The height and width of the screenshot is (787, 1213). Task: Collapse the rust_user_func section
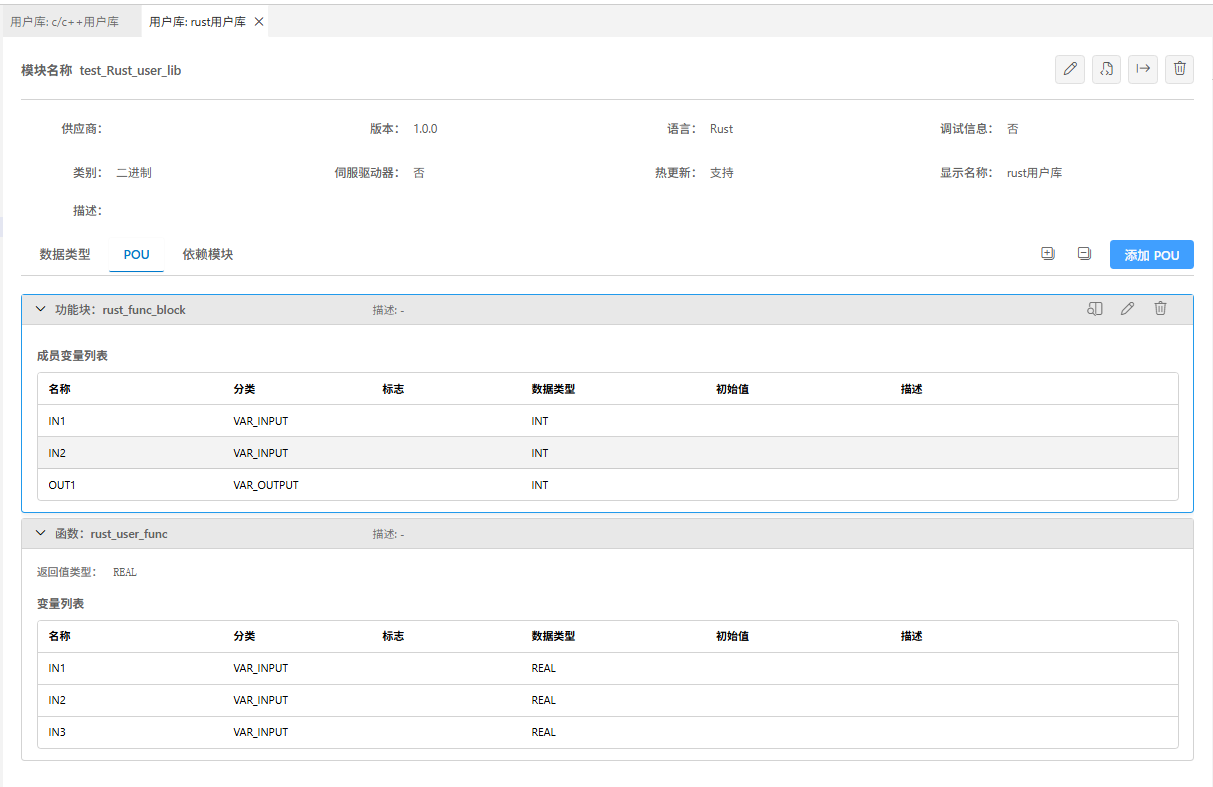tap(41, 533)
